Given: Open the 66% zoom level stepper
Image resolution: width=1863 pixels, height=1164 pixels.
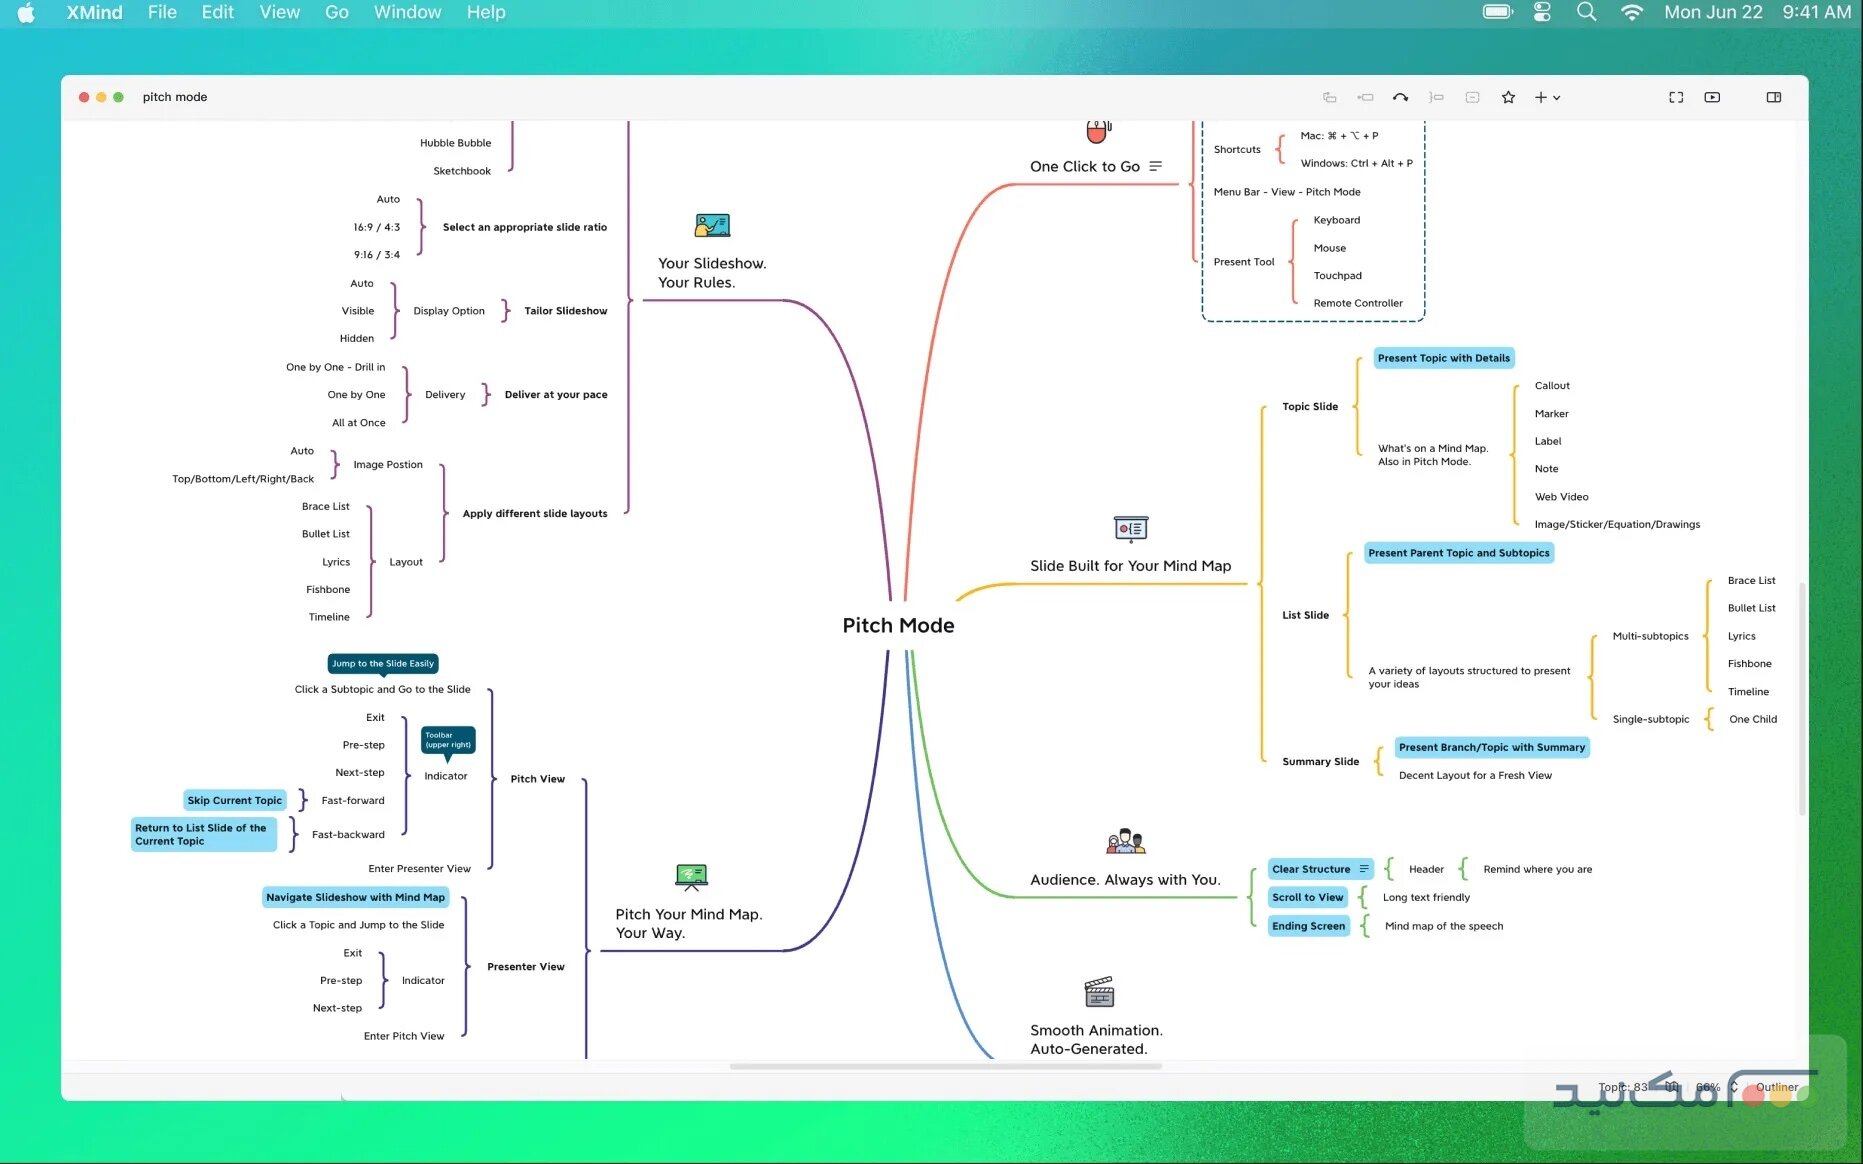Looking at the screenshot, I should point(1734,1087).
